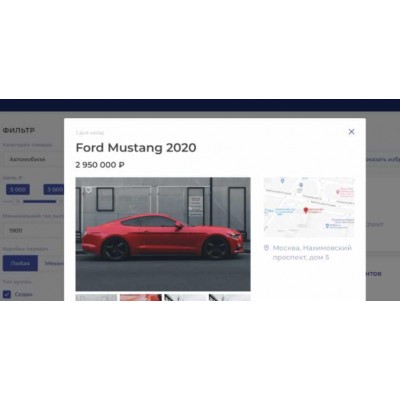Screen dimensions: 400x400
Task: Open the first gallery thumbnail below photo
Action: coord(96,297)
